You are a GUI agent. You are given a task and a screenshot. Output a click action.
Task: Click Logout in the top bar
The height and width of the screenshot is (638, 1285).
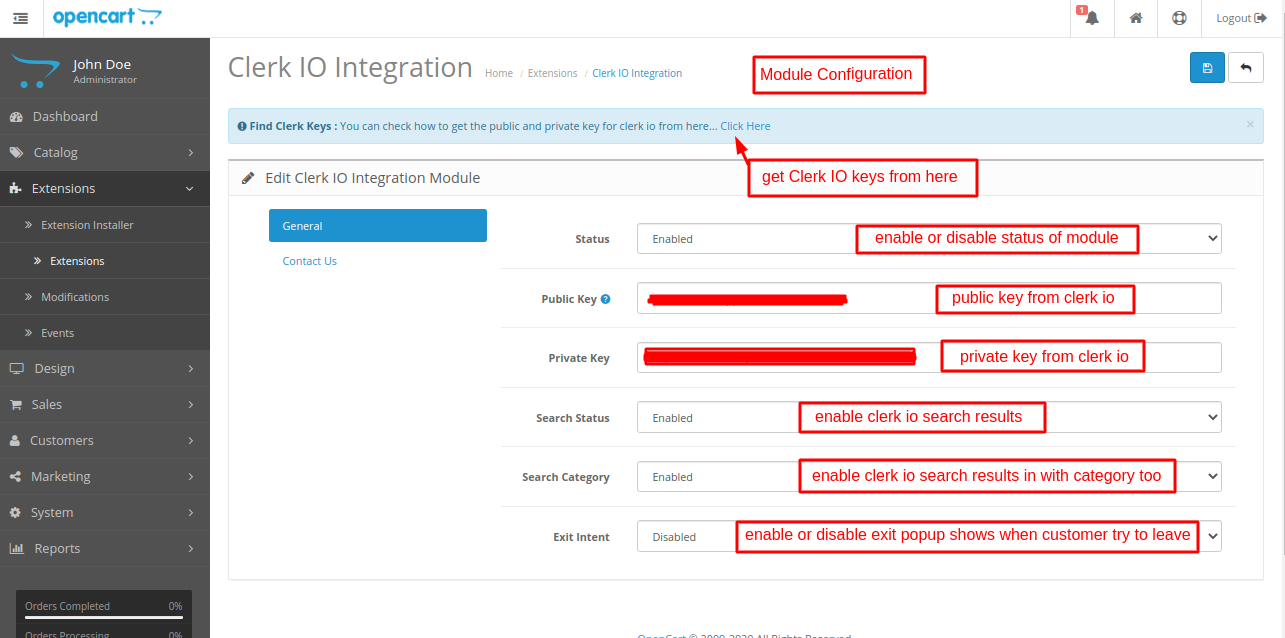coord(1240,18)
